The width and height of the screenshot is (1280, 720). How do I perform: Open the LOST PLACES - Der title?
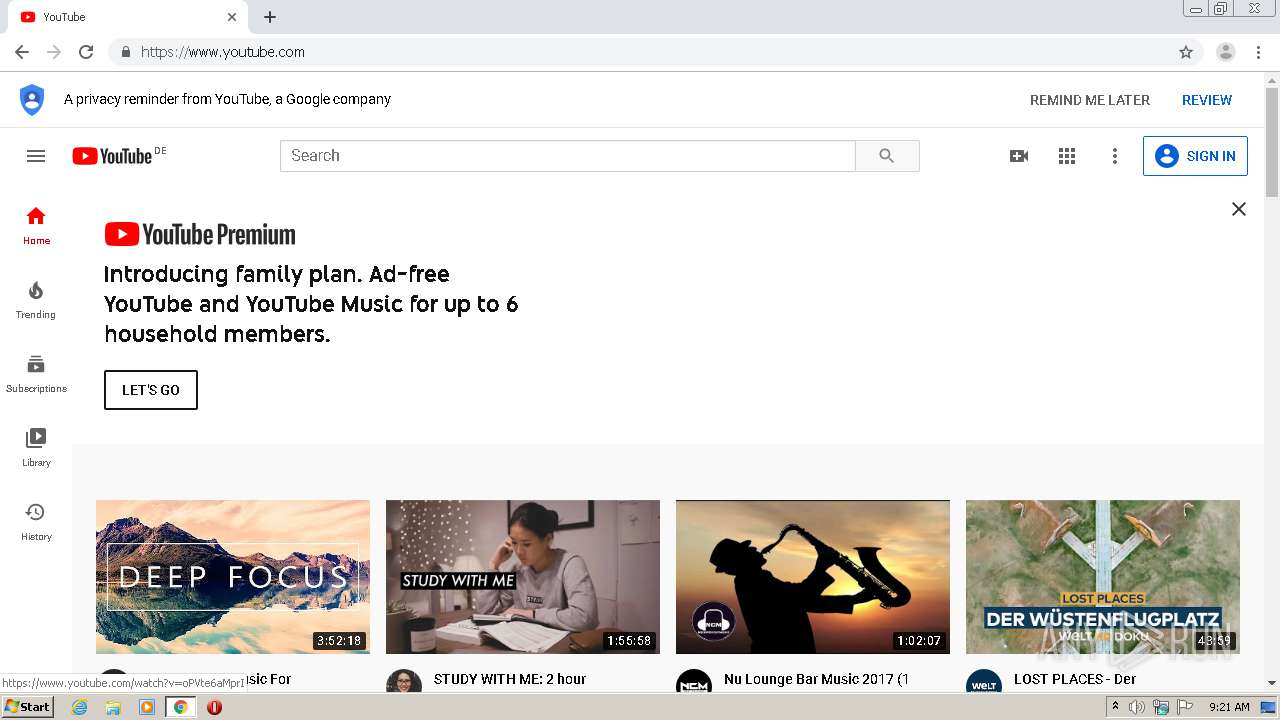(1075, 679)
